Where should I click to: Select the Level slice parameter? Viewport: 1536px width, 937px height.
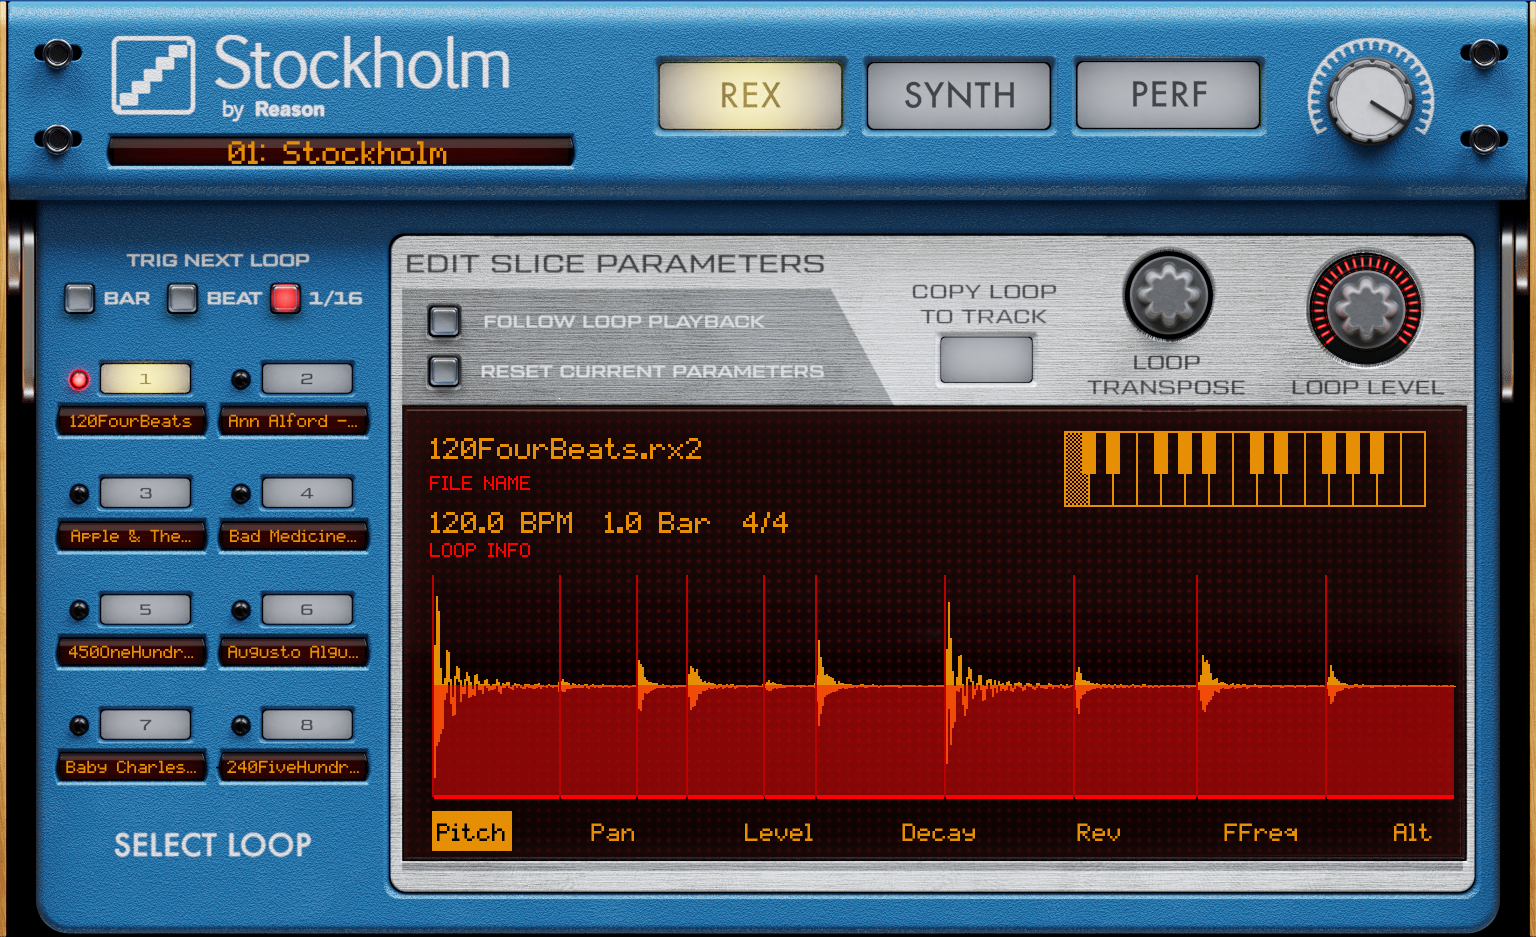(778, 832)
